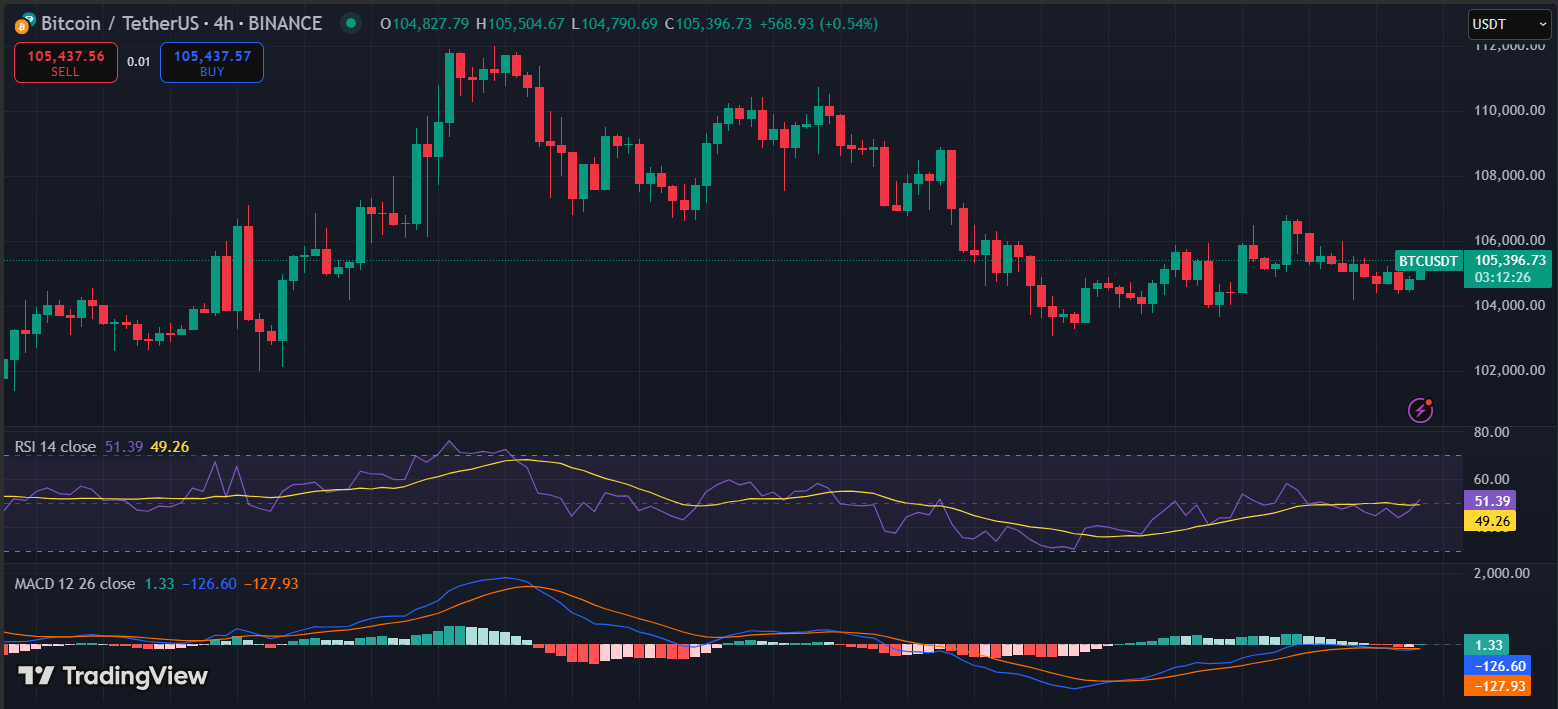
Task: Click the orange −127.93 value in MACD legend
Action: 271,584
